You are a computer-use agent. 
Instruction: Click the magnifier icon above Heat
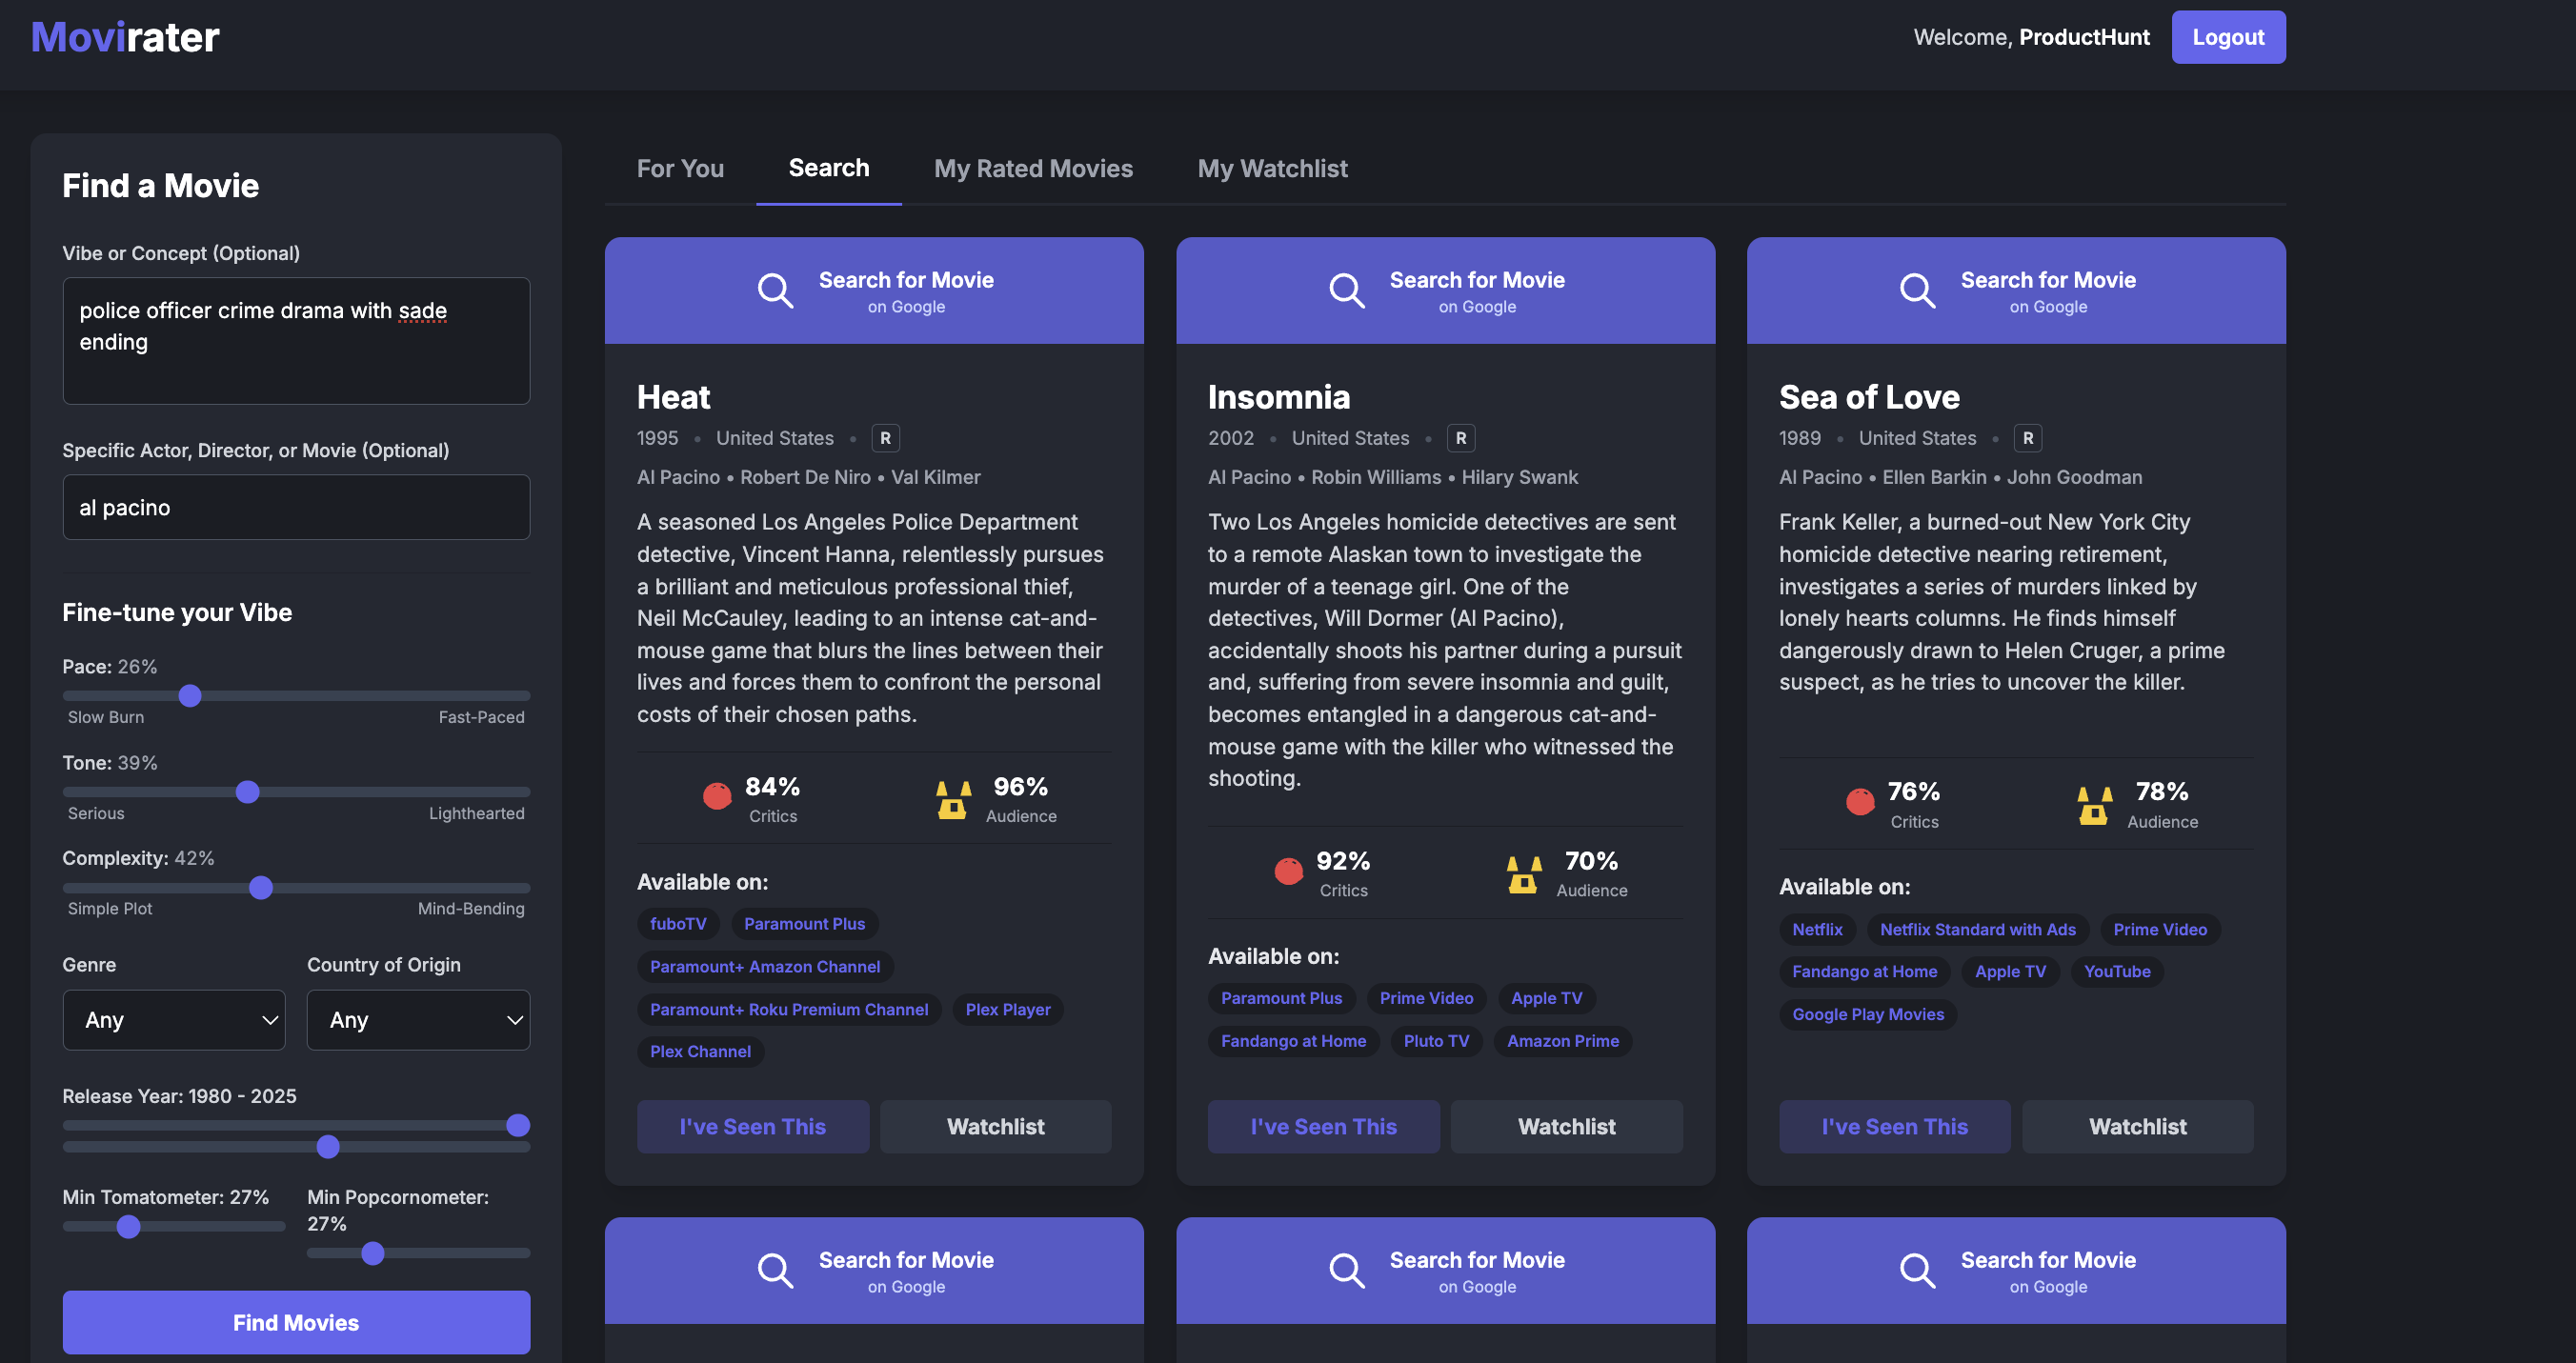775,291
